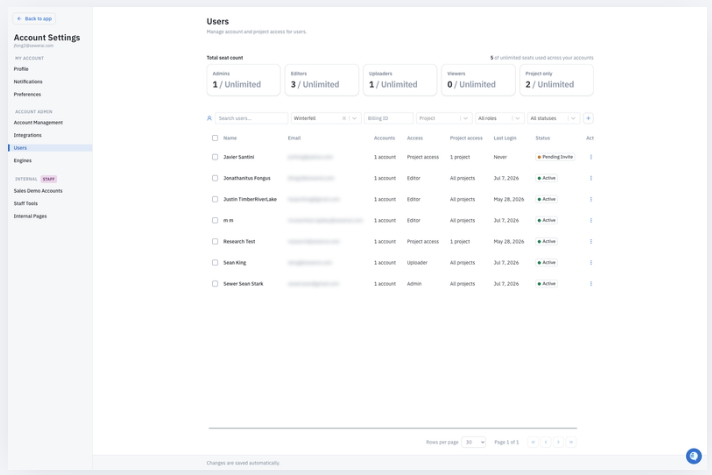Viewport: 712px width, 475px height.
Task: Click the Billing ID input field
Action: pyautogui.click(x=389, y=118)
